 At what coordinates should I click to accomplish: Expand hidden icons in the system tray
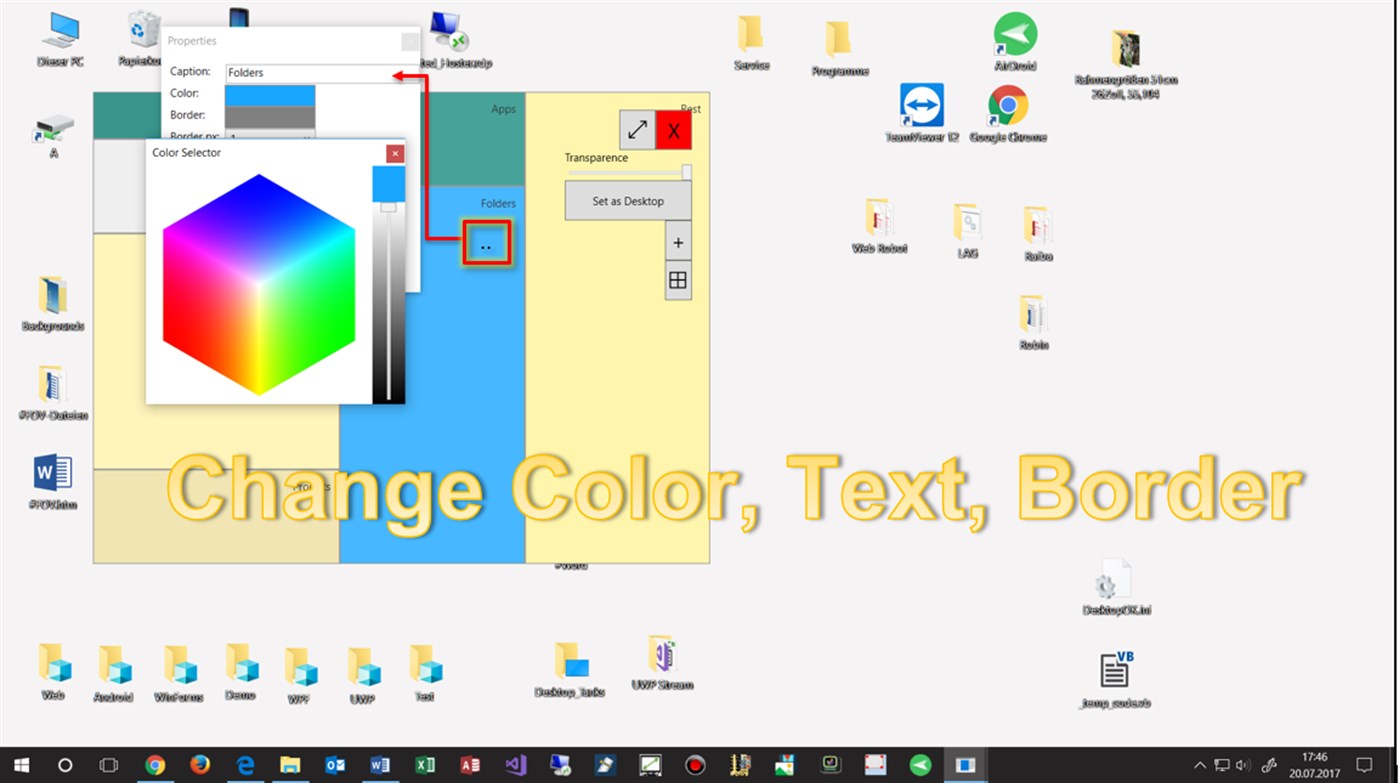[1199, 765]
